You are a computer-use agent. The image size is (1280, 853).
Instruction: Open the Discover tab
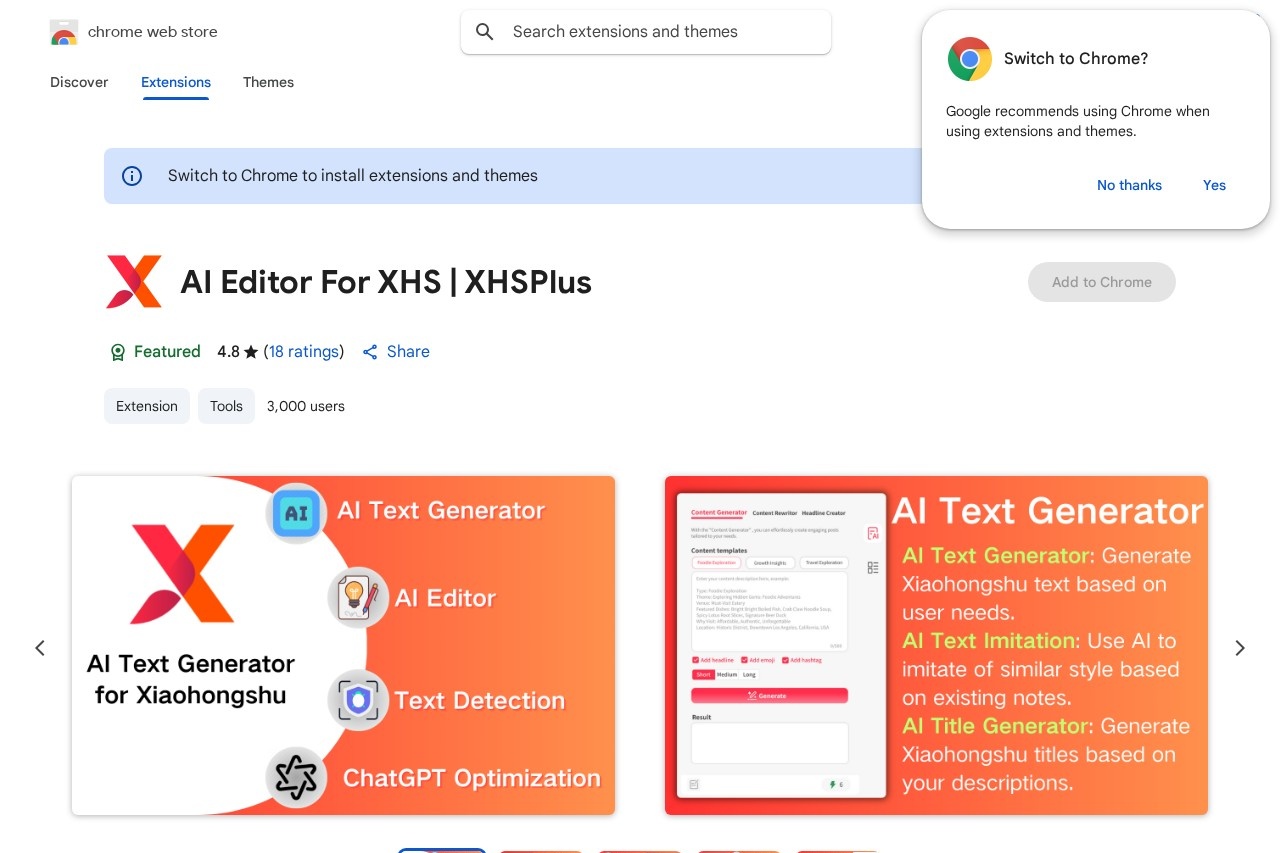[x=79, y=82]
